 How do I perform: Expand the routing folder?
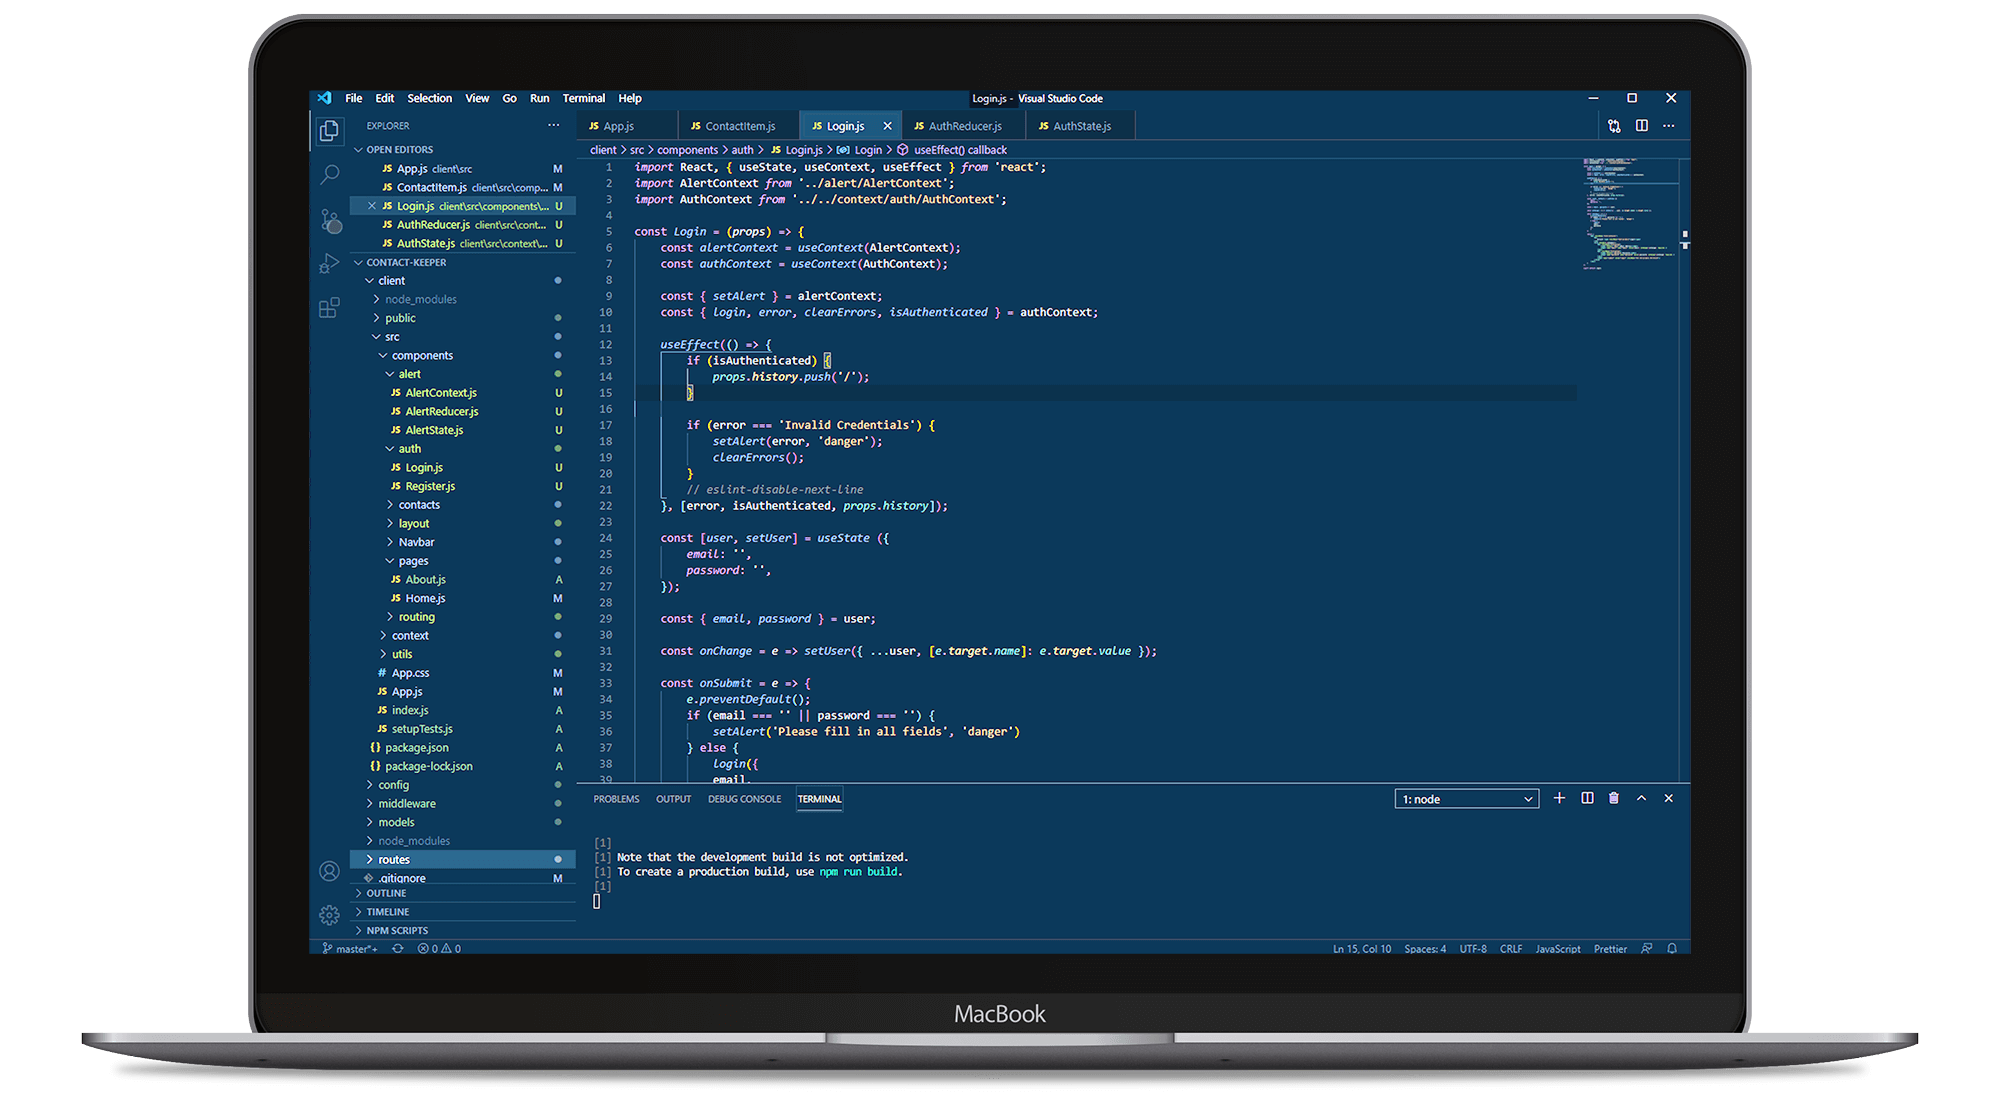(x=462, y=617)
